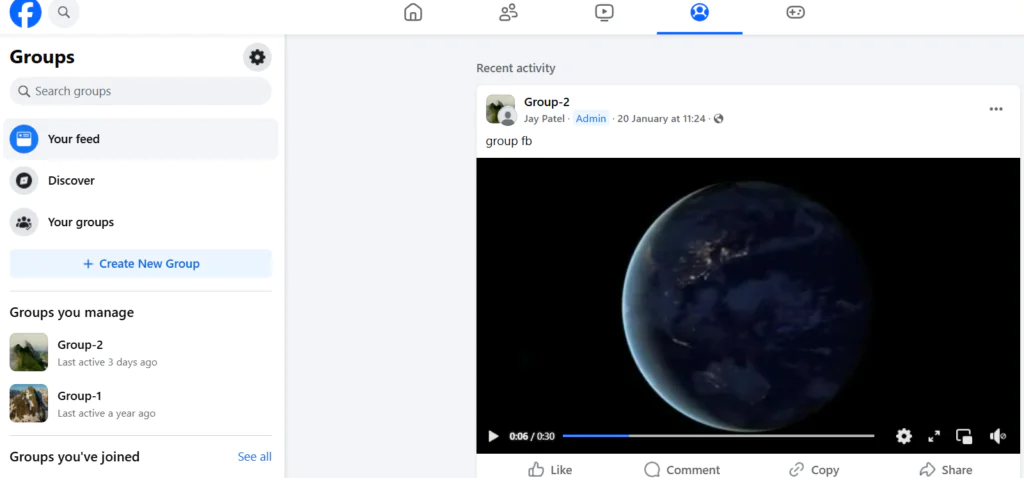Open the Friends tab icon
The height and width of the screenshot is (478, 1024).
point(508,12)
